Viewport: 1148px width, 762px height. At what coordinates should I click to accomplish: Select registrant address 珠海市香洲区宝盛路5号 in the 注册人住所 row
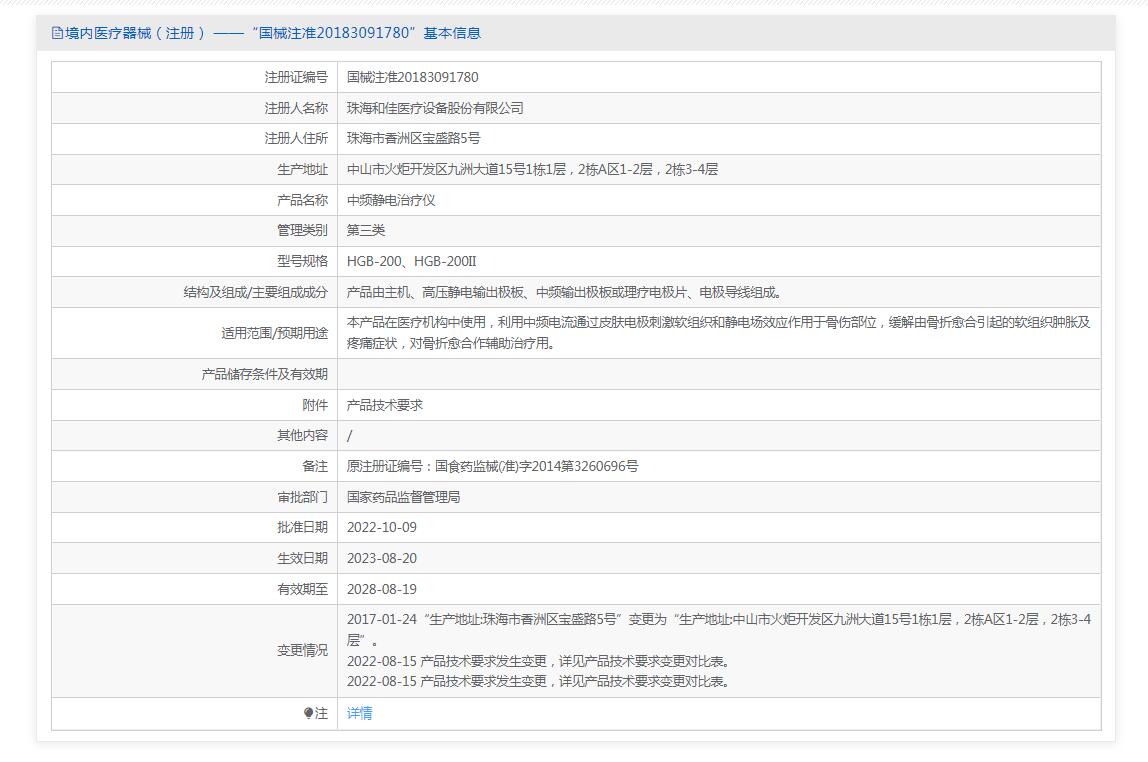coord(413,138)
